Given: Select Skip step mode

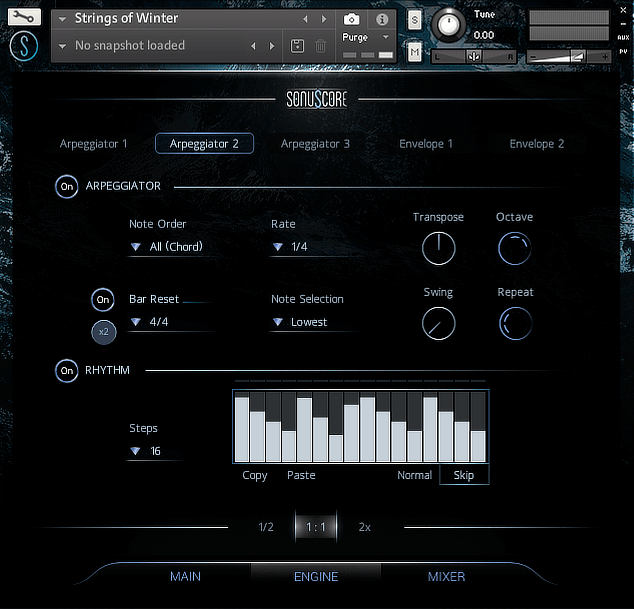Looking at the screenshot, I should [464, 475].
